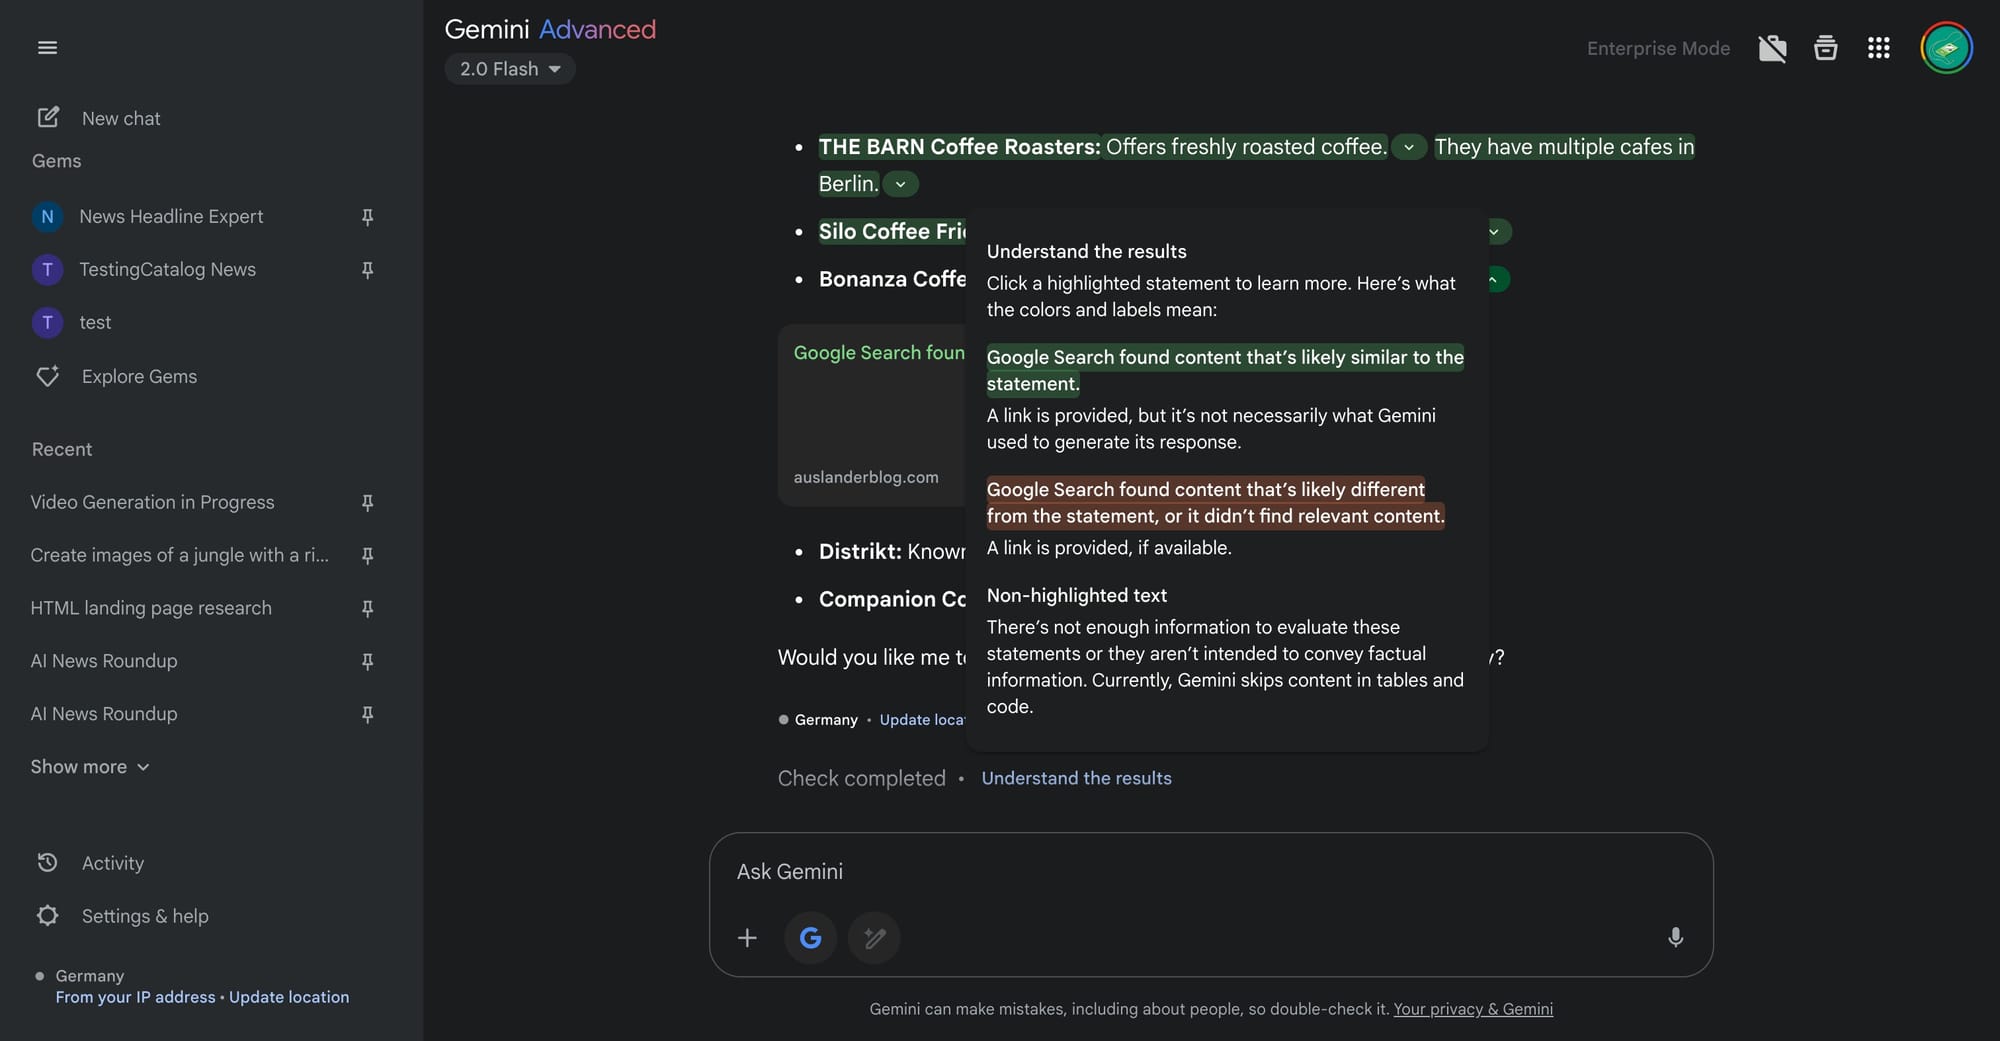Click From your IP address link
2000x1041 pixels.
(135, 997)
